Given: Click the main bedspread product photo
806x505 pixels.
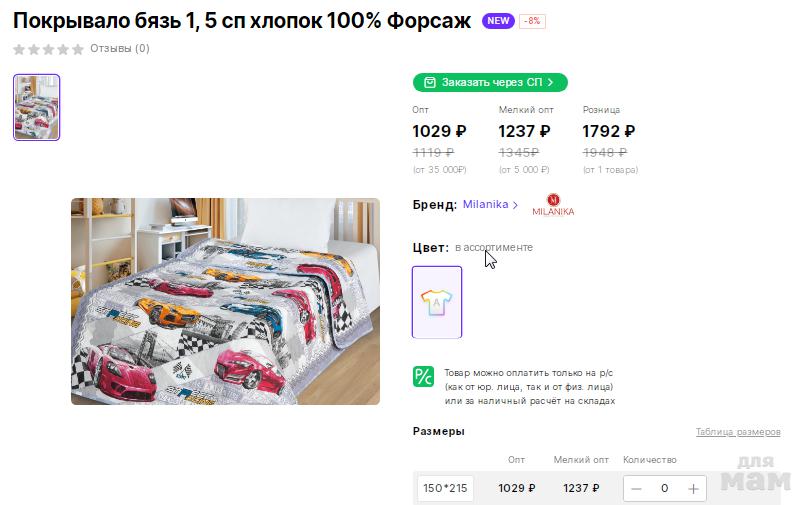Looking at the screenshot, I should click(225, 301).
